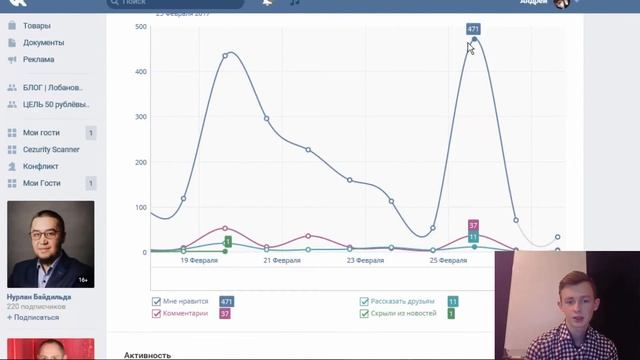Click the Активность heading
Screen dimensions: 640x360
click(x=147, y=355)
